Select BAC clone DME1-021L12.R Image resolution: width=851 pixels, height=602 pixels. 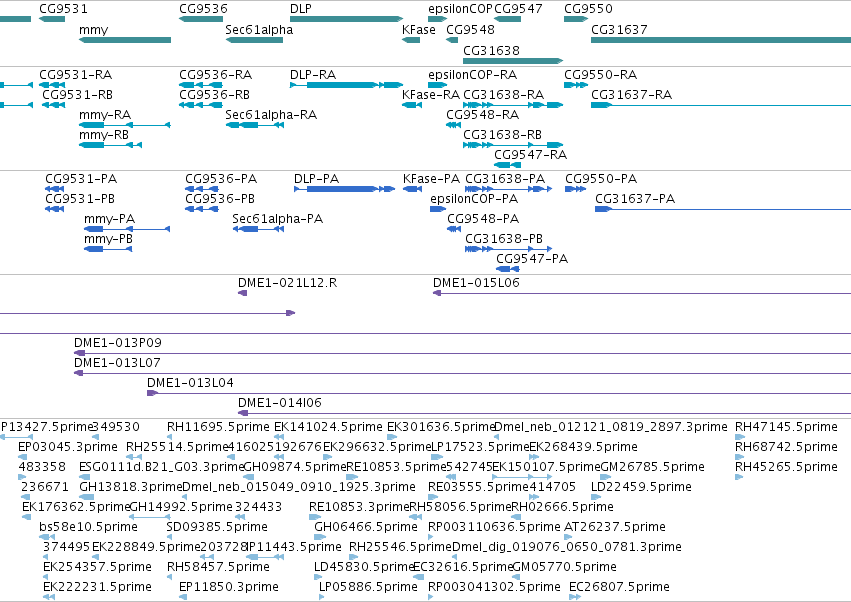(x=287, y=283)
